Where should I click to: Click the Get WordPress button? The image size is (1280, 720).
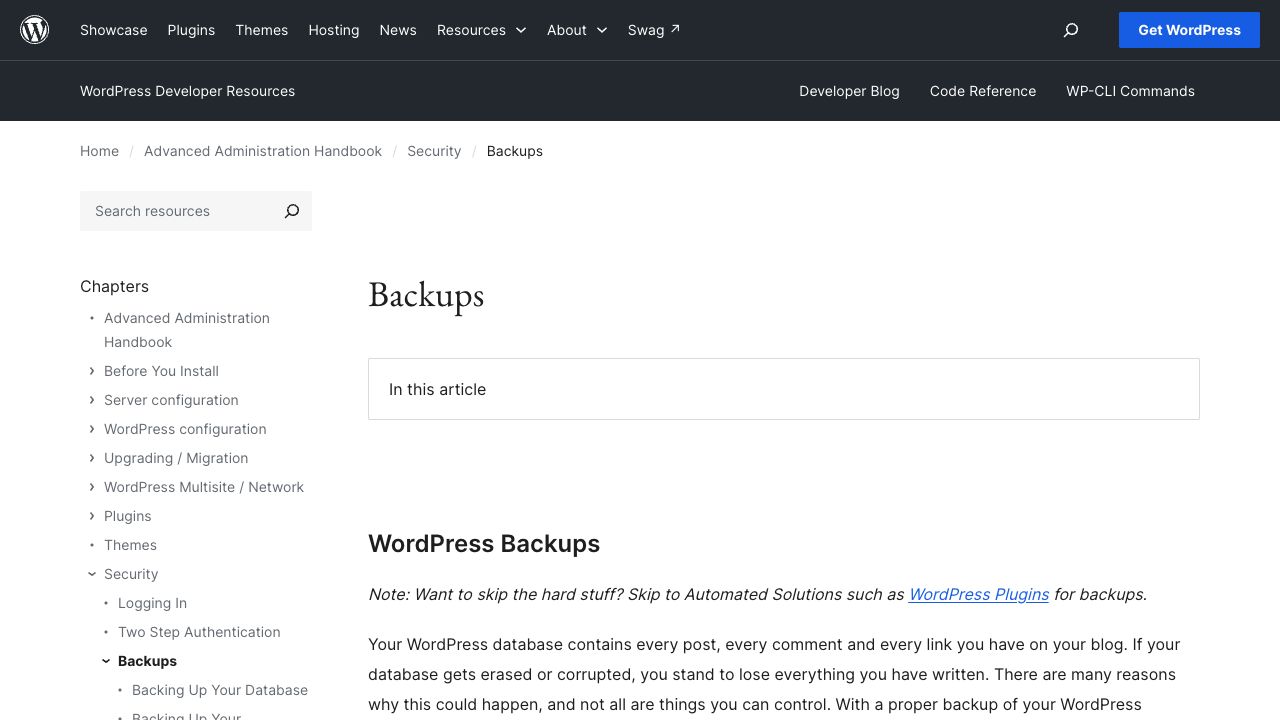1189,30
